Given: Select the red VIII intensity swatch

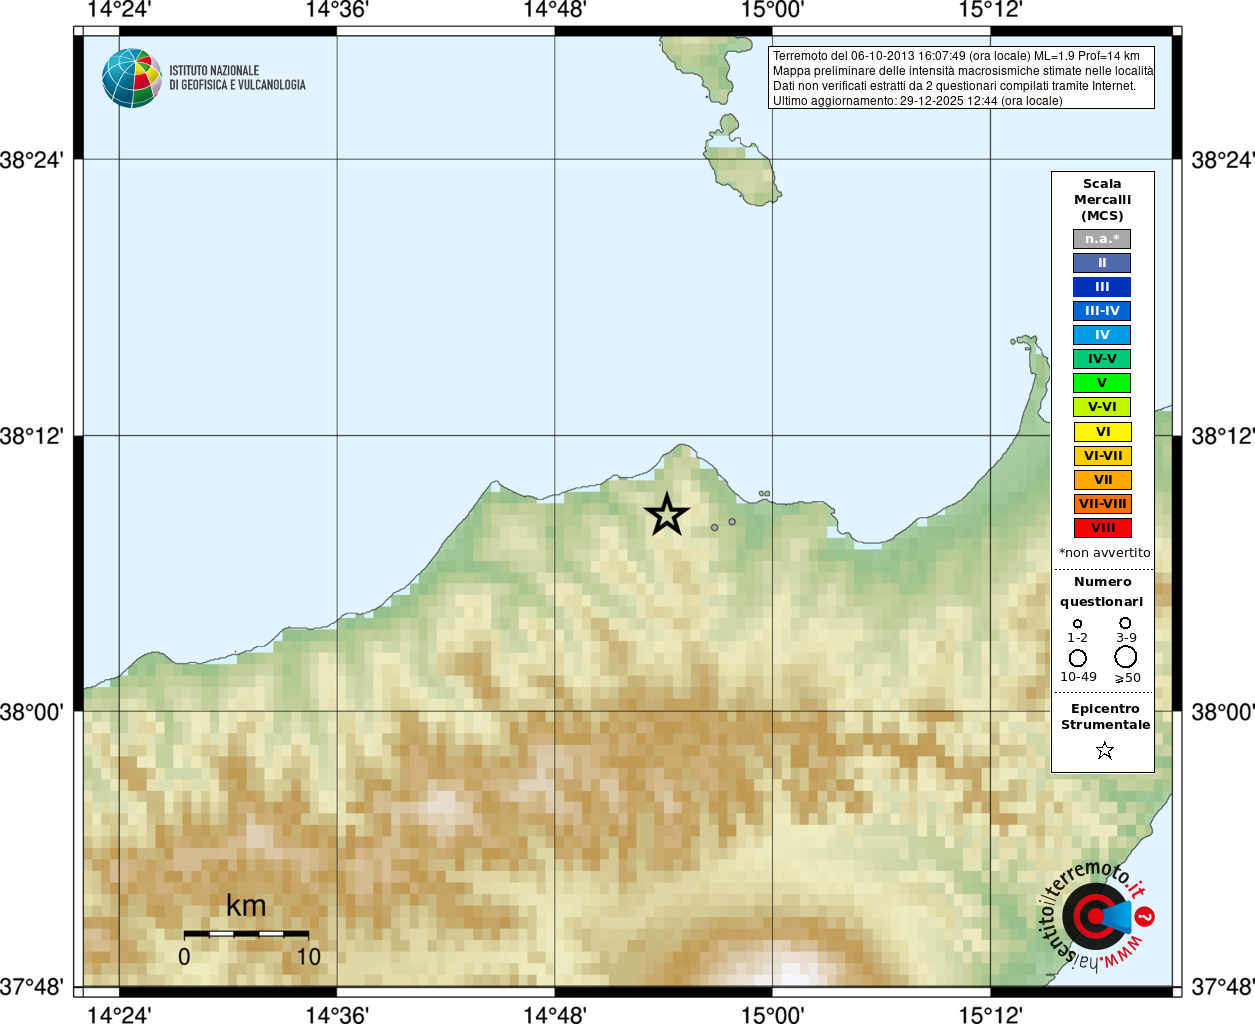Looking at the screenshot, I should [1102, 528].
